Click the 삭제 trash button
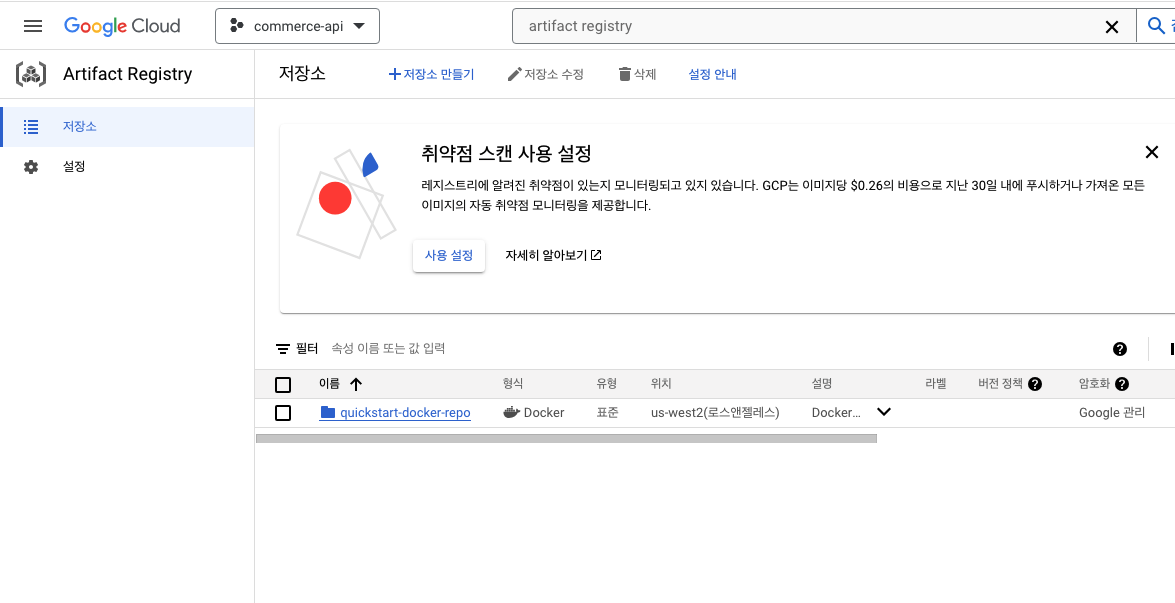Screen dimensions: 1175x603 pos(637,74)
